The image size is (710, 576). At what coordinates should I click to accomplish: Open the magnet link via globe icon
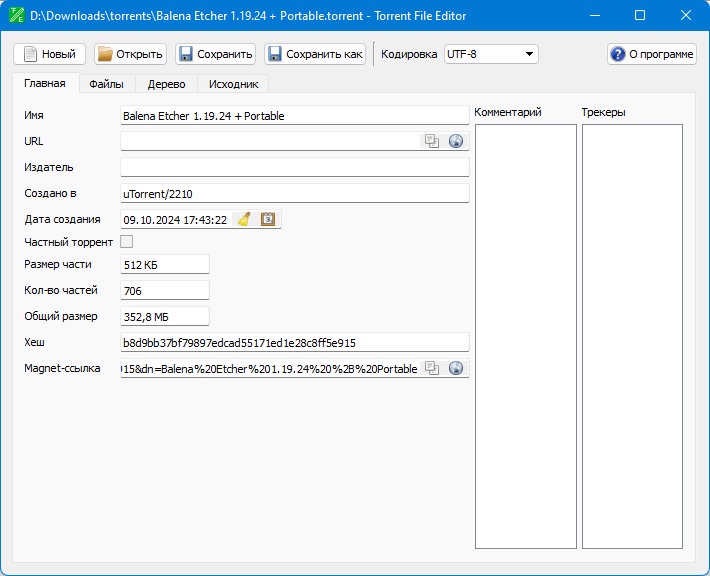456,368
